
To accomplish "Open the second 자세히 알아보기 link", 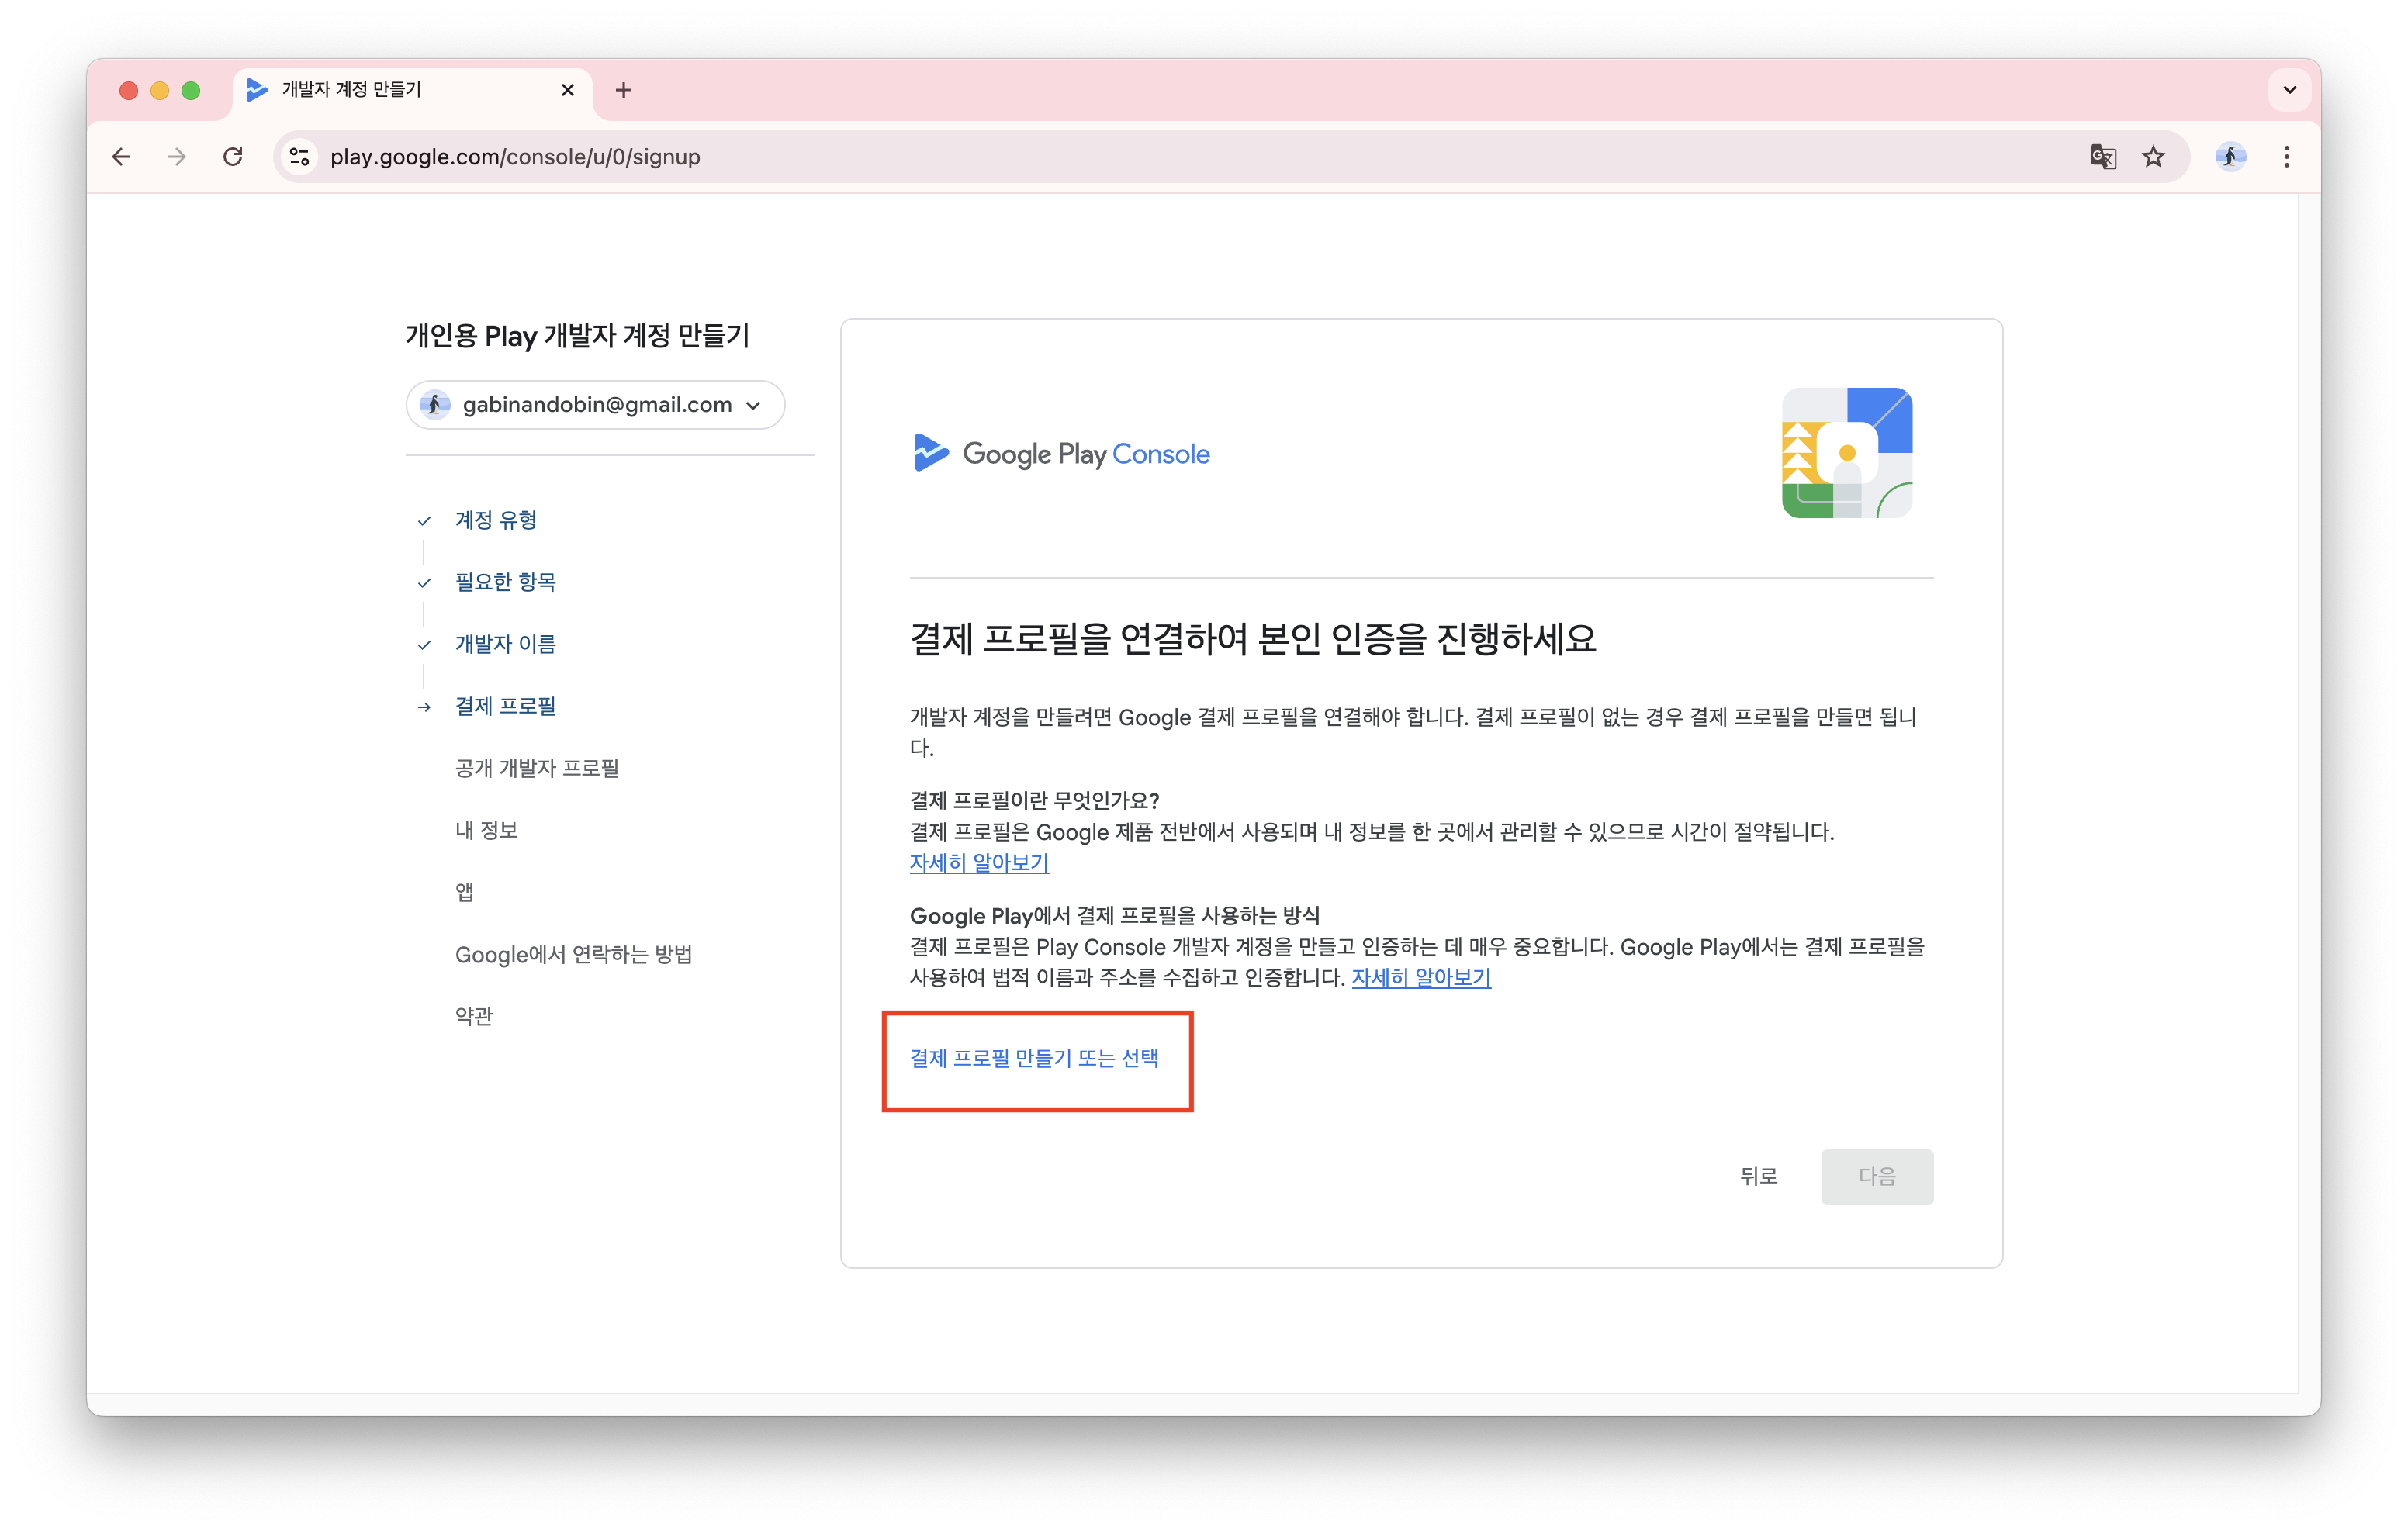I will (x=1420, y=978).
